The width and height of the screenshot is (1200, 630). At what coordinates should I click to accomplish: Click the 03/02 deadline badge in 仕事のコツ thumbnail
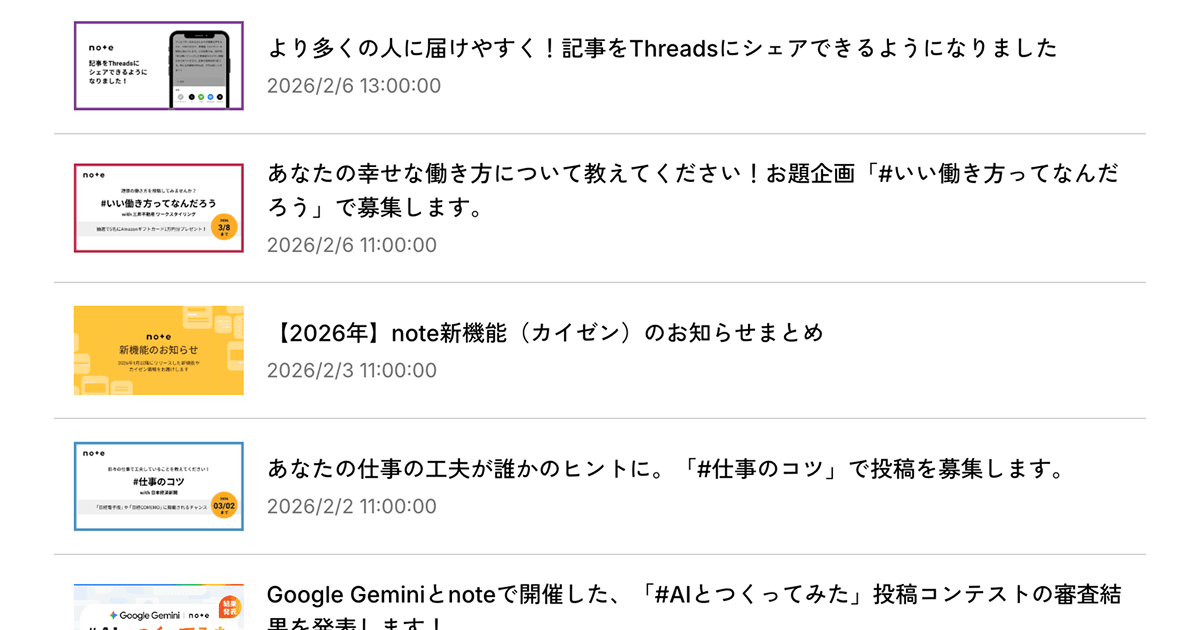click(224, 505)
